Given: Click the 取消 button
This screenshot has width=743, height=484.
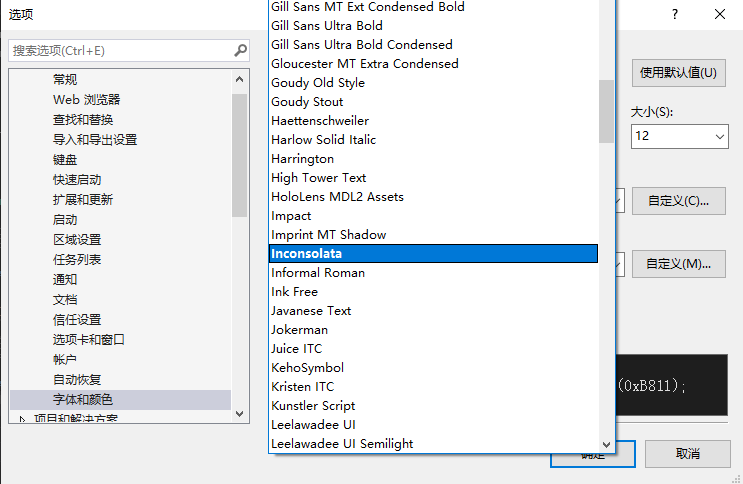Looking at the screenshot, I should [x=688, y=454].
